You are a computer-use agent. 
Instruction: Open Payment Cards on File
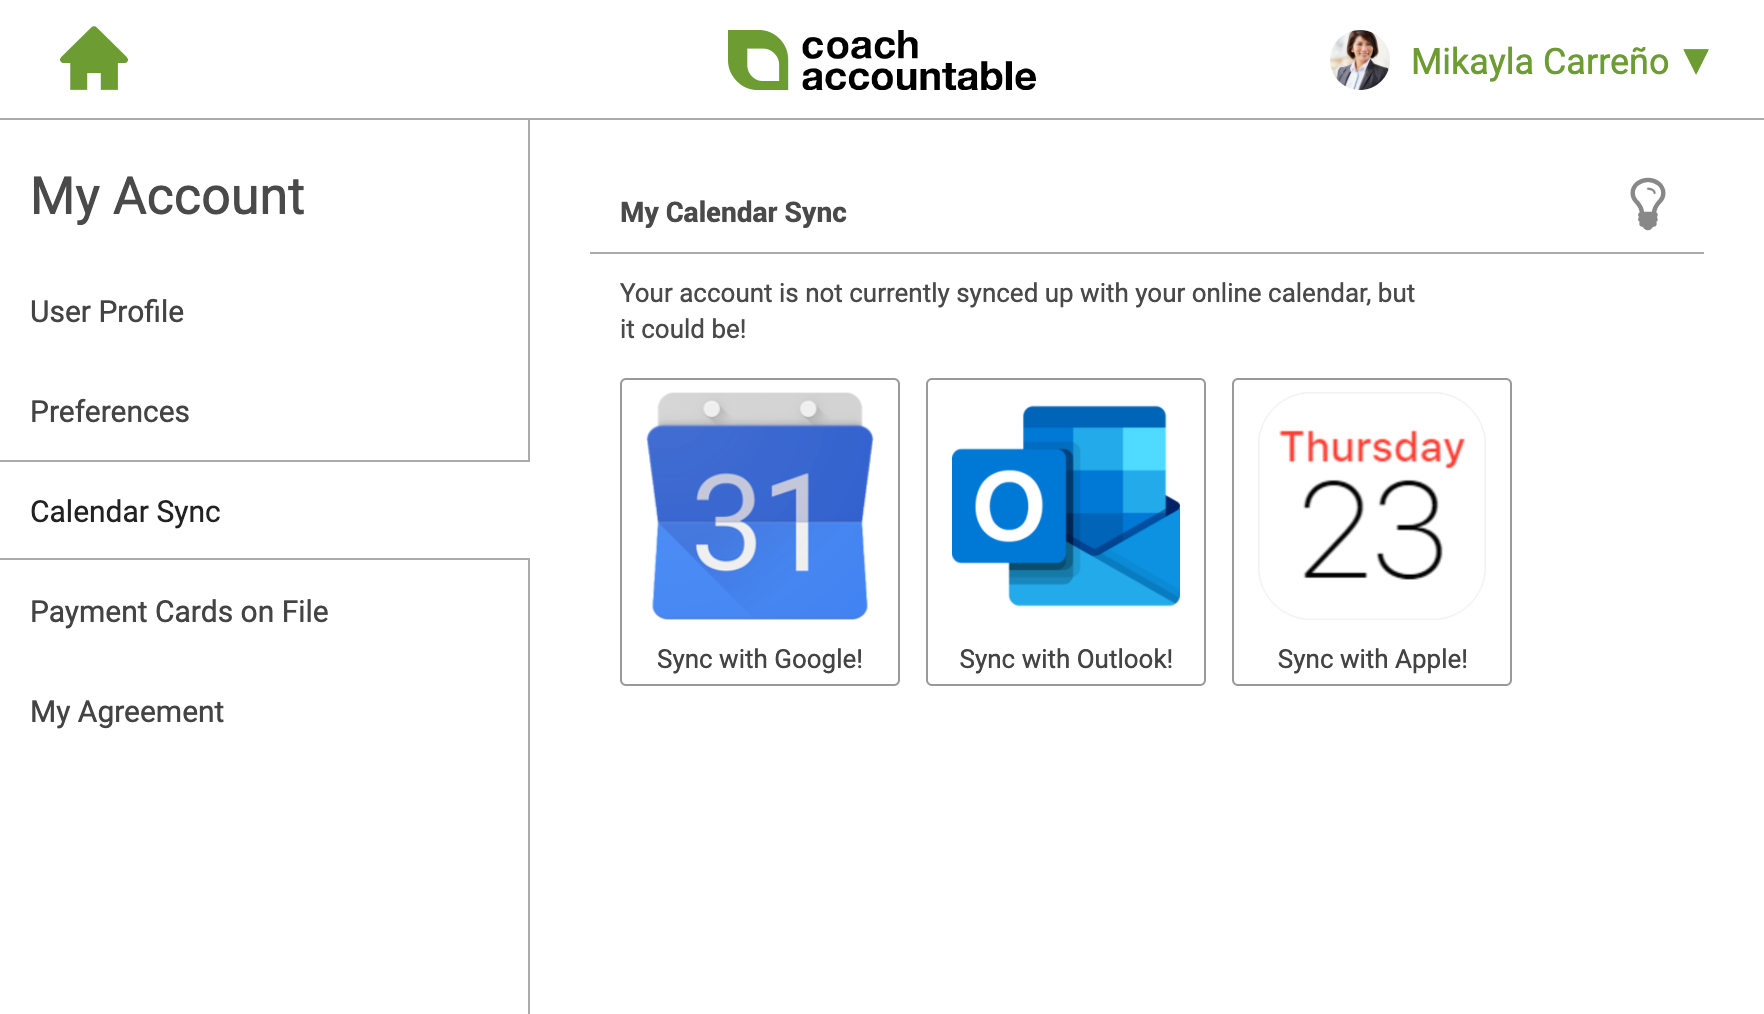click(179, 611)
